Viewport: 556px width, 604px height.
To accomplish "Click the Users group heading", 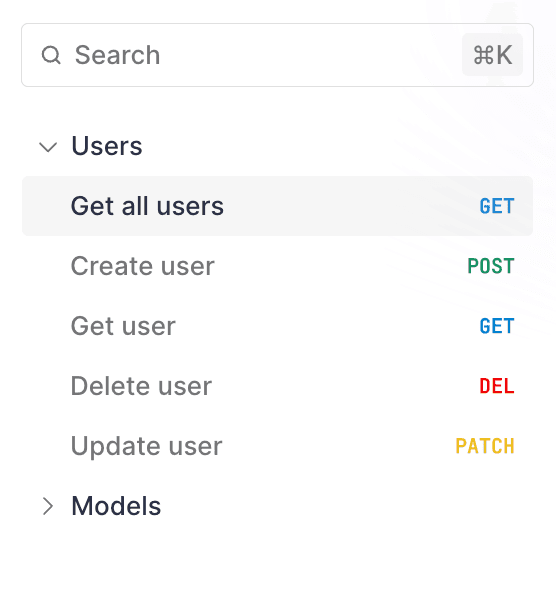I will coord(107,146).
